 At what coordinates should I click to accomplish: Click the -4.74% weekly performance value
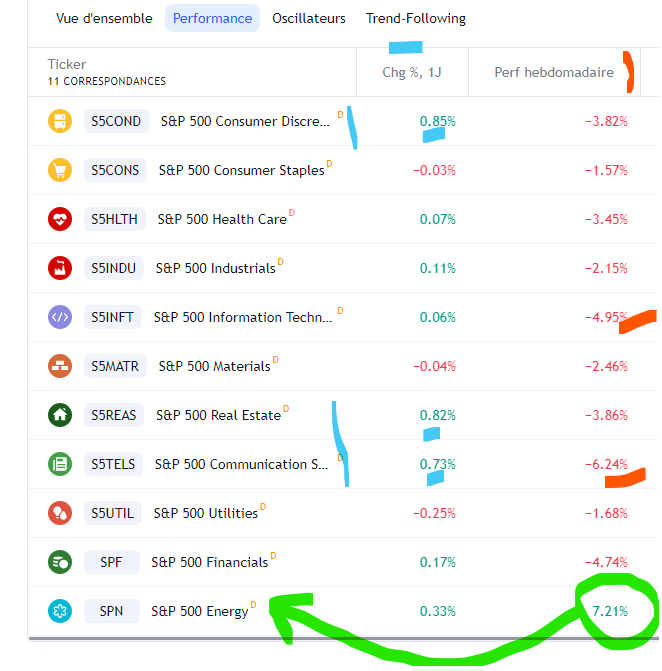point(606,562)
